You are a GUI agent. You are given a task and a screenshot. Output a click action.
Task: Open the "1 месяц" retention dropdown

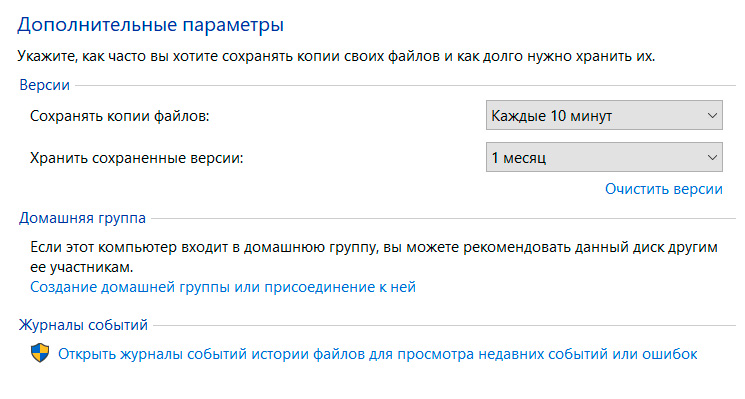(604, 157)
